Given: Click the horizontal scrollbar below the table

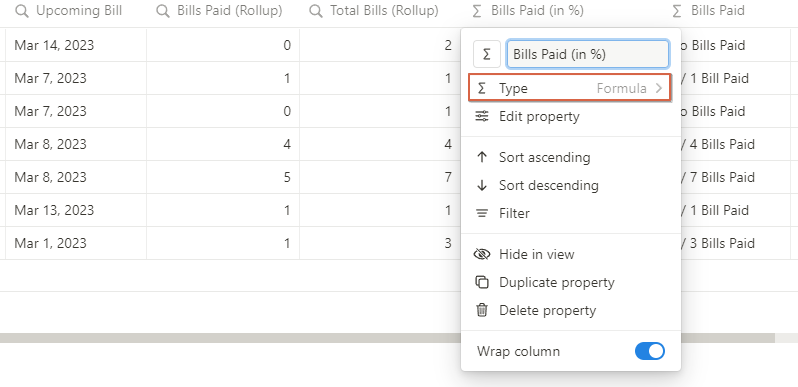Looking at the screenshot, I should pos(387,338).
